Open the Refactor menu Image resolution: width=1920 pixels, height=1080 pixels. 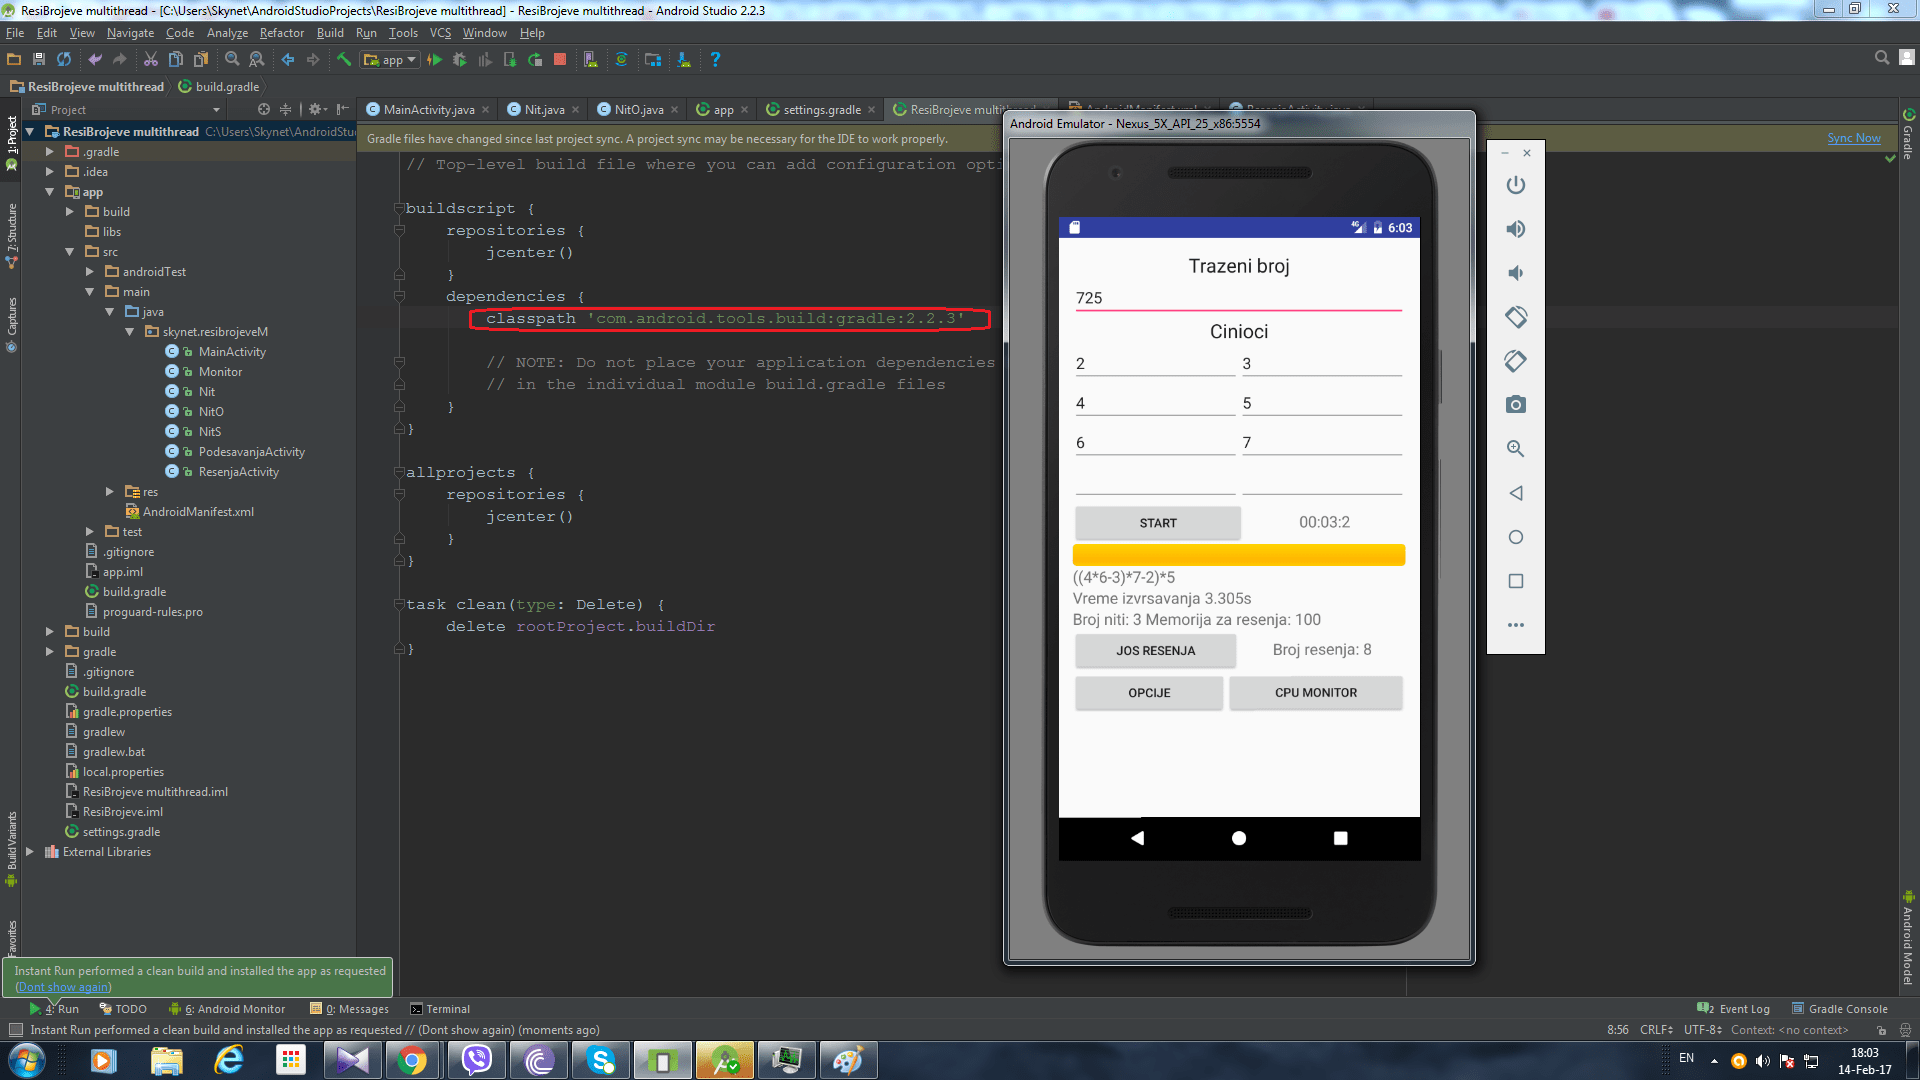pyautogui.click(x=281, y=33)
